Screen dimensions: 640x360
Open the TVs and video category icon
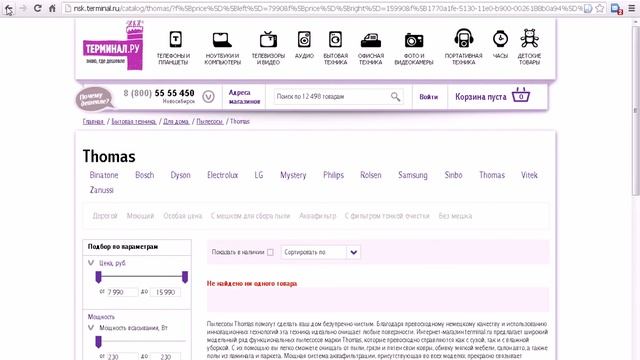click(268, 40)
